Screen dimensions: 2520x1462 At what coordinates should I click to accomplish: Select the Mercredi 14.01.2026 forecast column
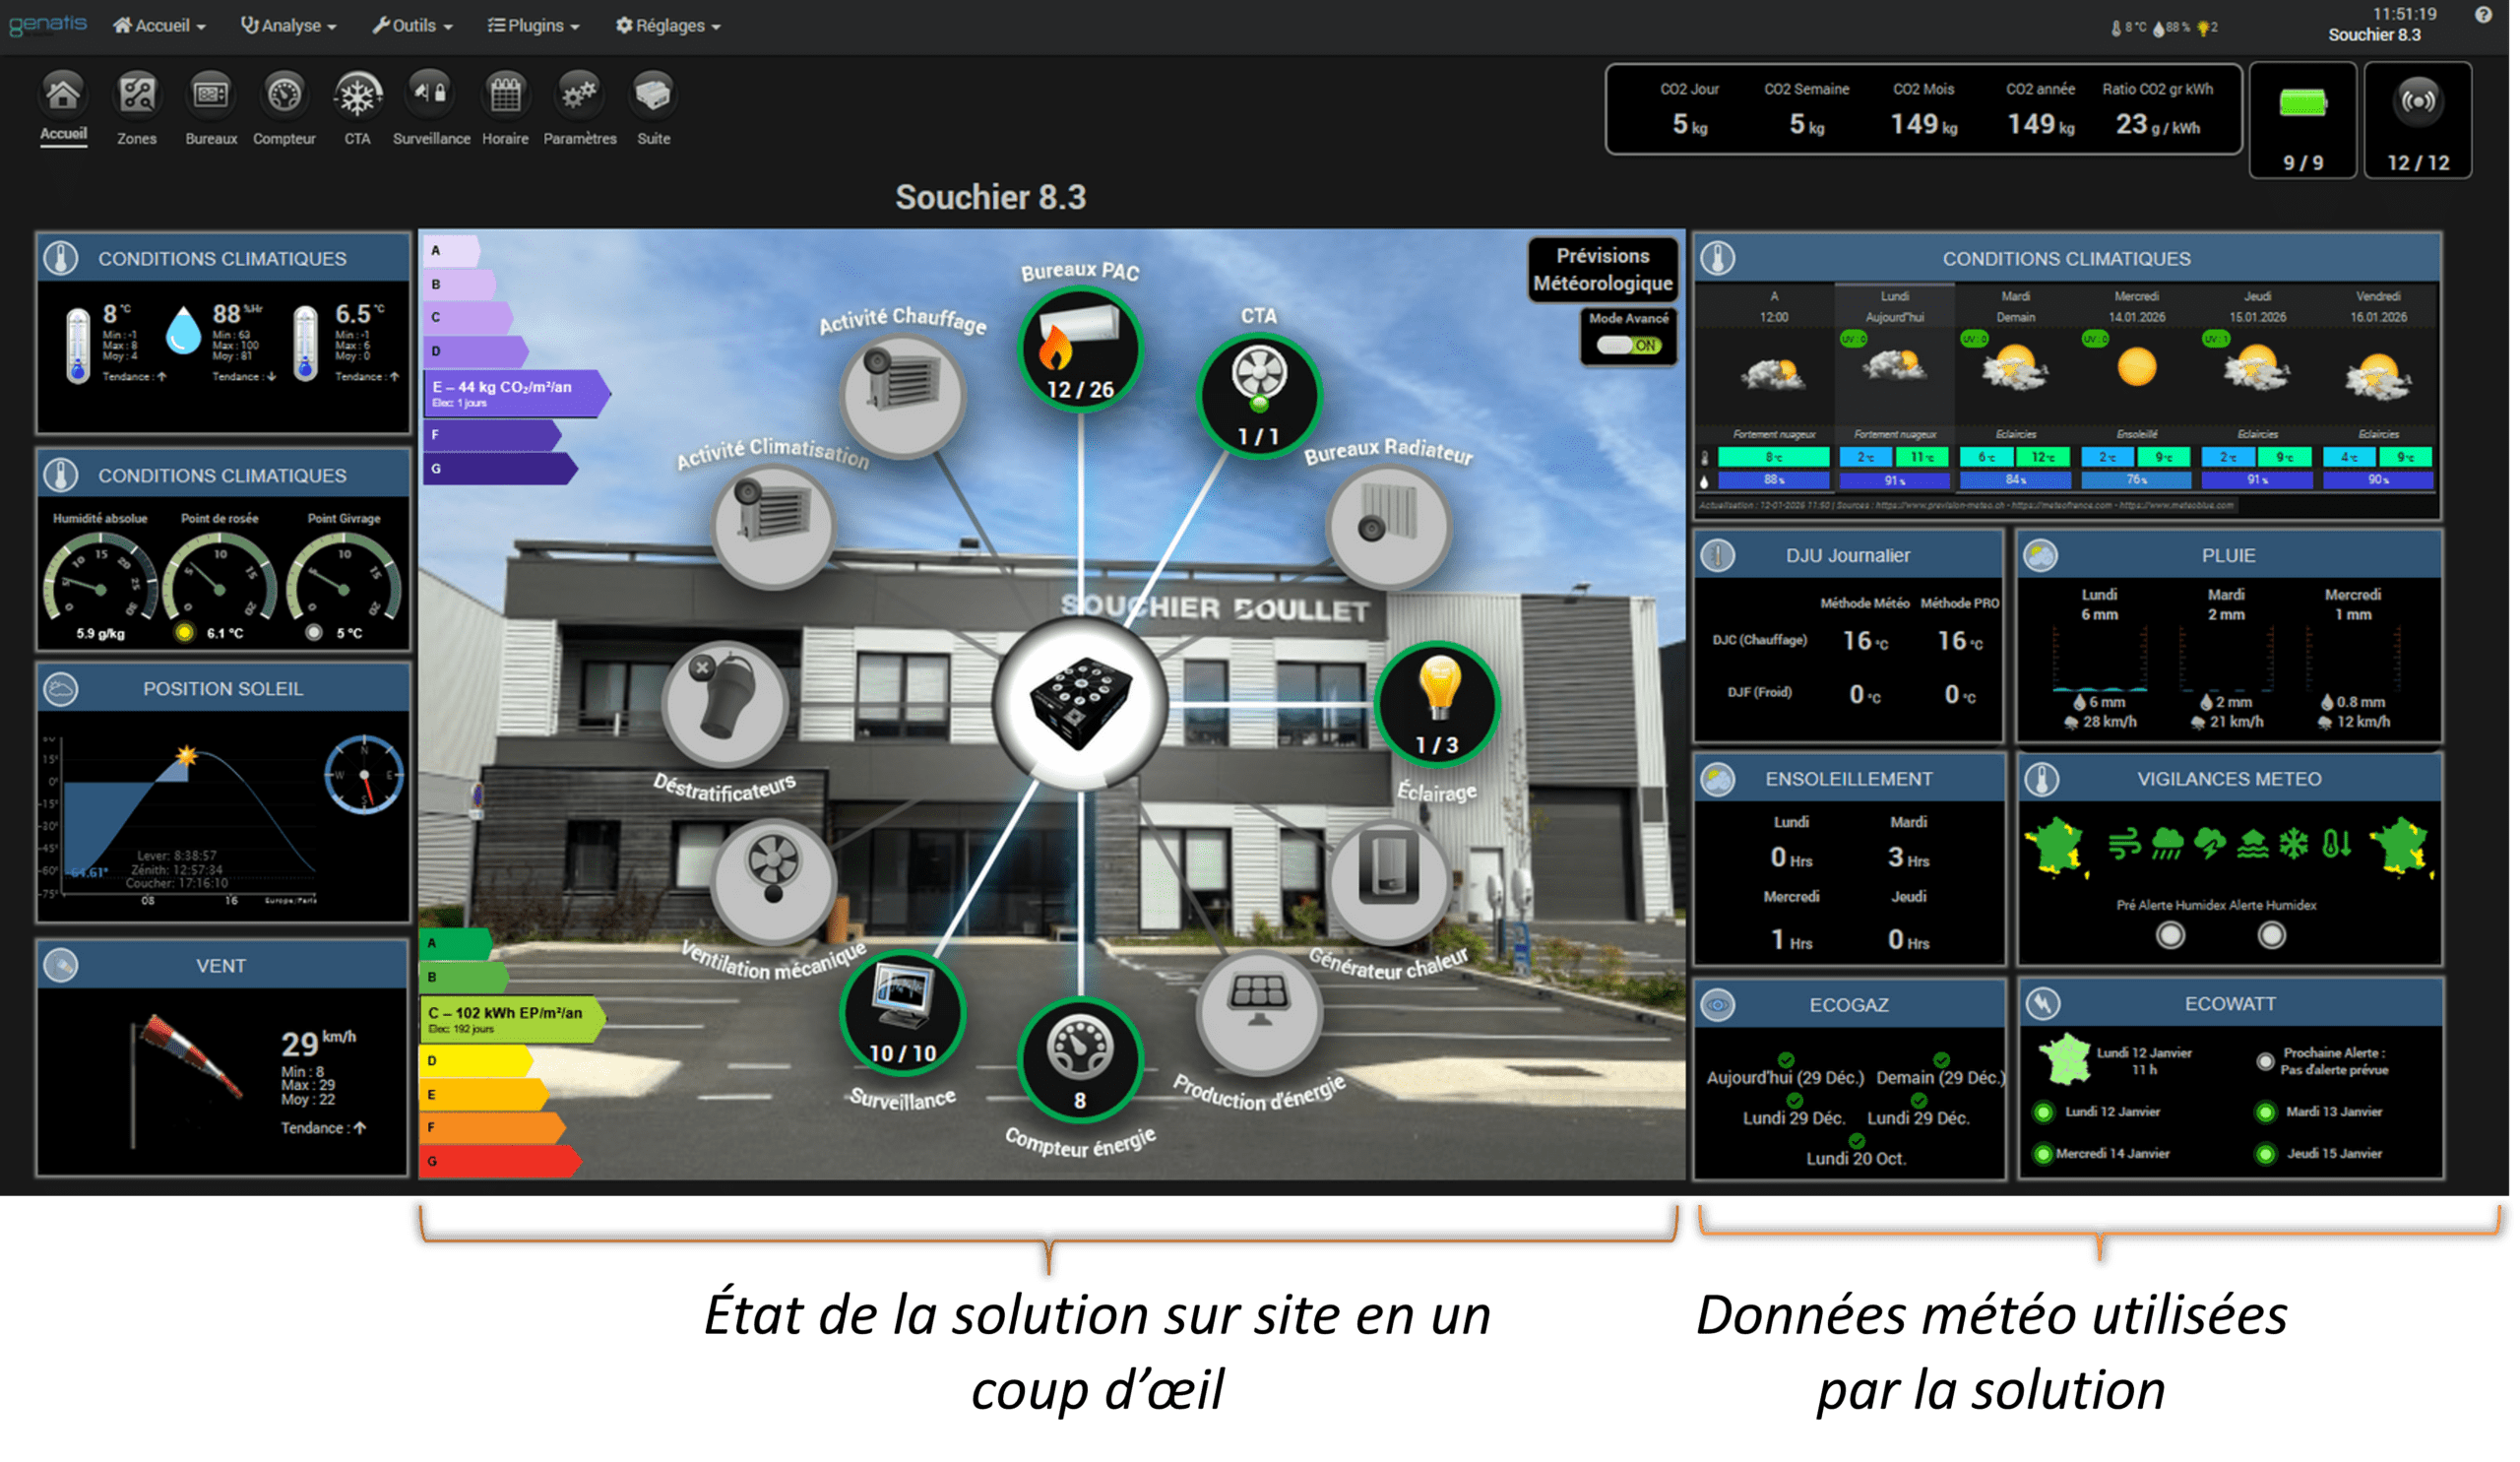2137,389
